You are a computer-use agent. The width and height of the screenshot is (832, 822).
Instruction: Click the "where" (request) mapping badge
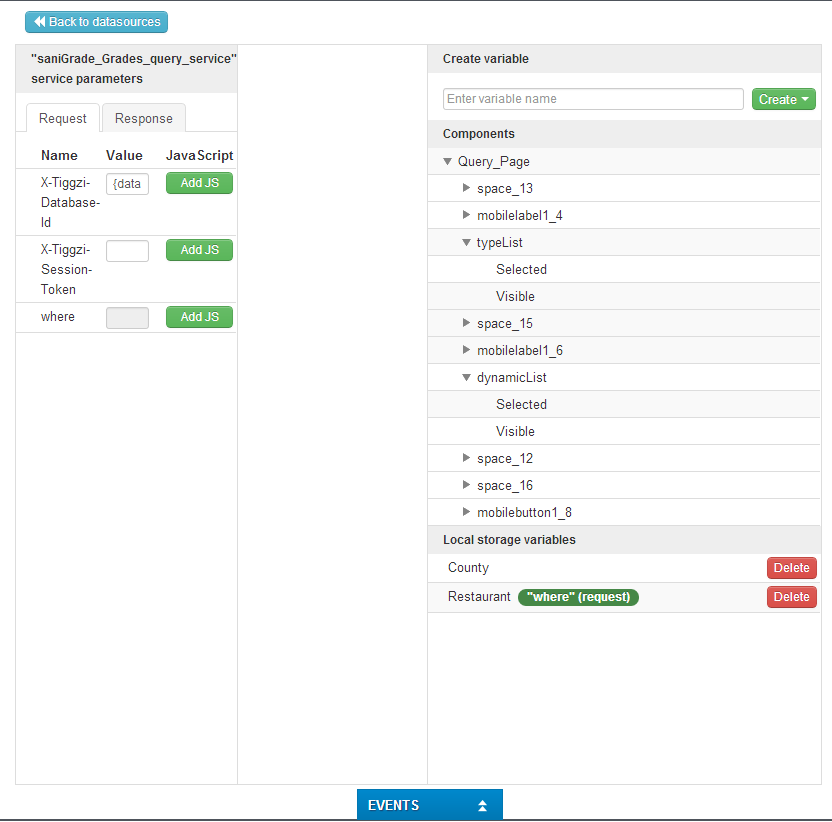click(x=578, y=597)
